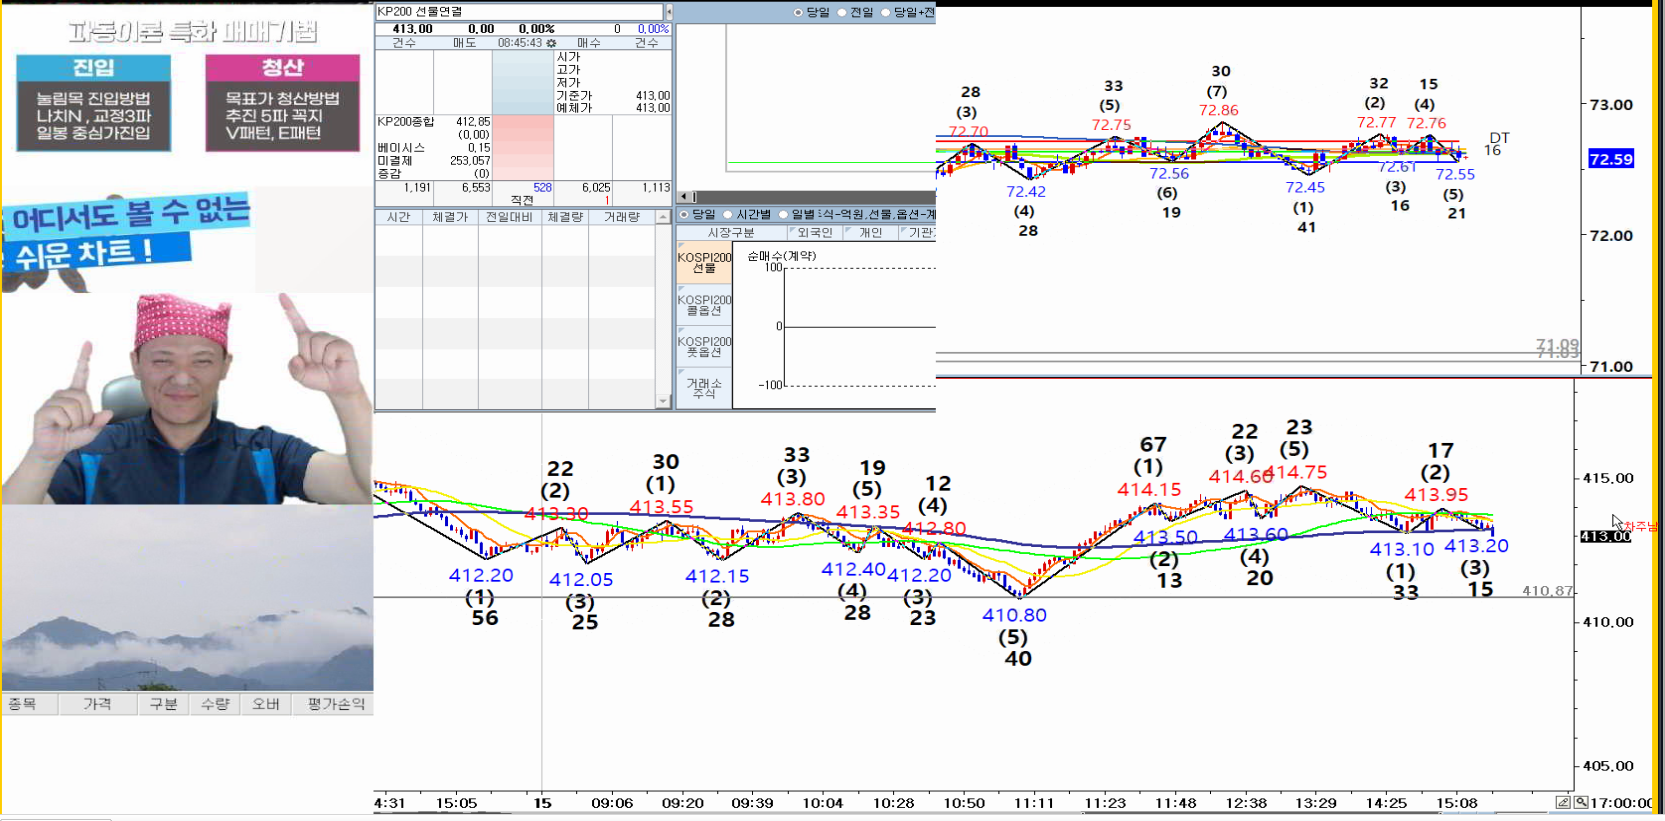Screen dimensions: 1665x821
Task: Select the top 당일 radio button
Action: tap(798, 13)
